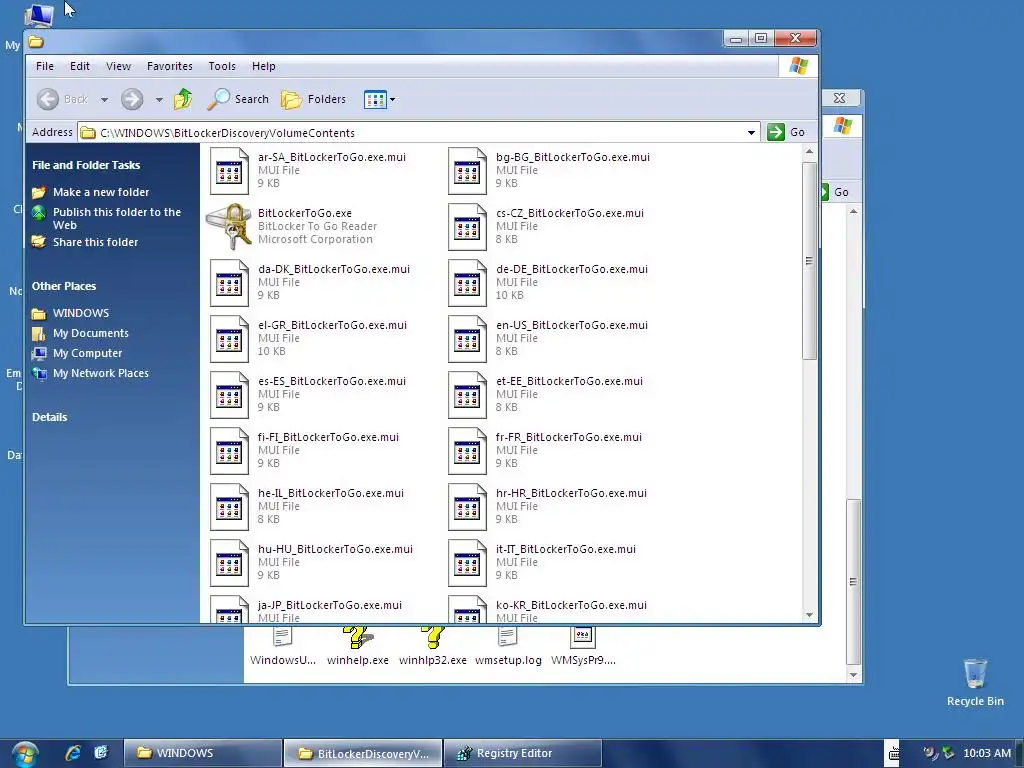Select winhelp.exe in the WINDOWS window
Viewport: 1024px width, 768px height.
(x=358, y=647)
